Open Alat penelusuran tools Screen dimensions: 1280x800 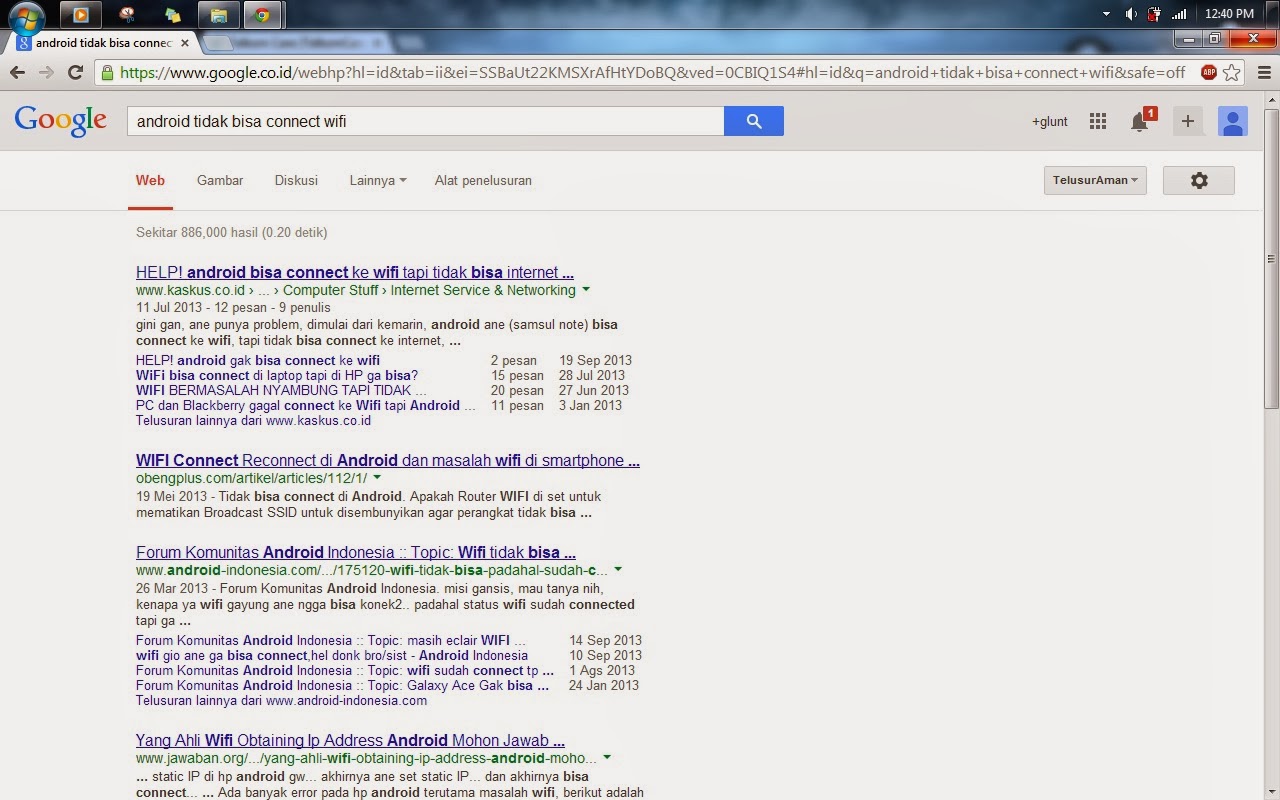coord(483,180)
